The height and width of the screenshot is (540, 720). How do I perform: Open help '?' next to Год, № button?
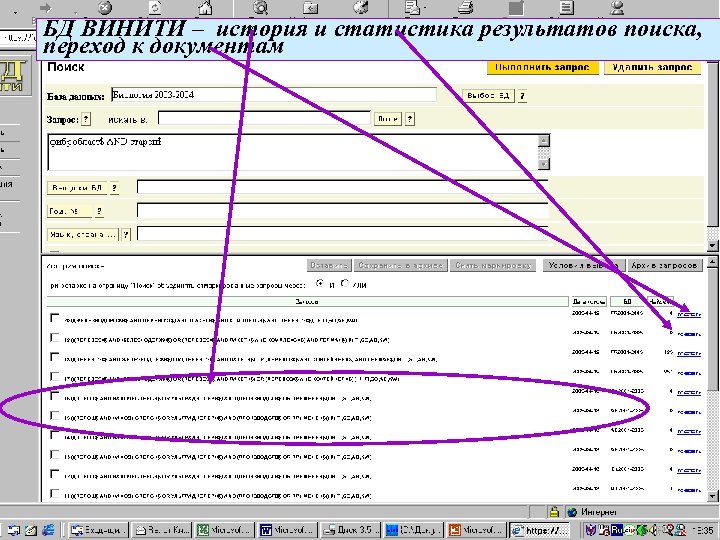tap(99, 211)
